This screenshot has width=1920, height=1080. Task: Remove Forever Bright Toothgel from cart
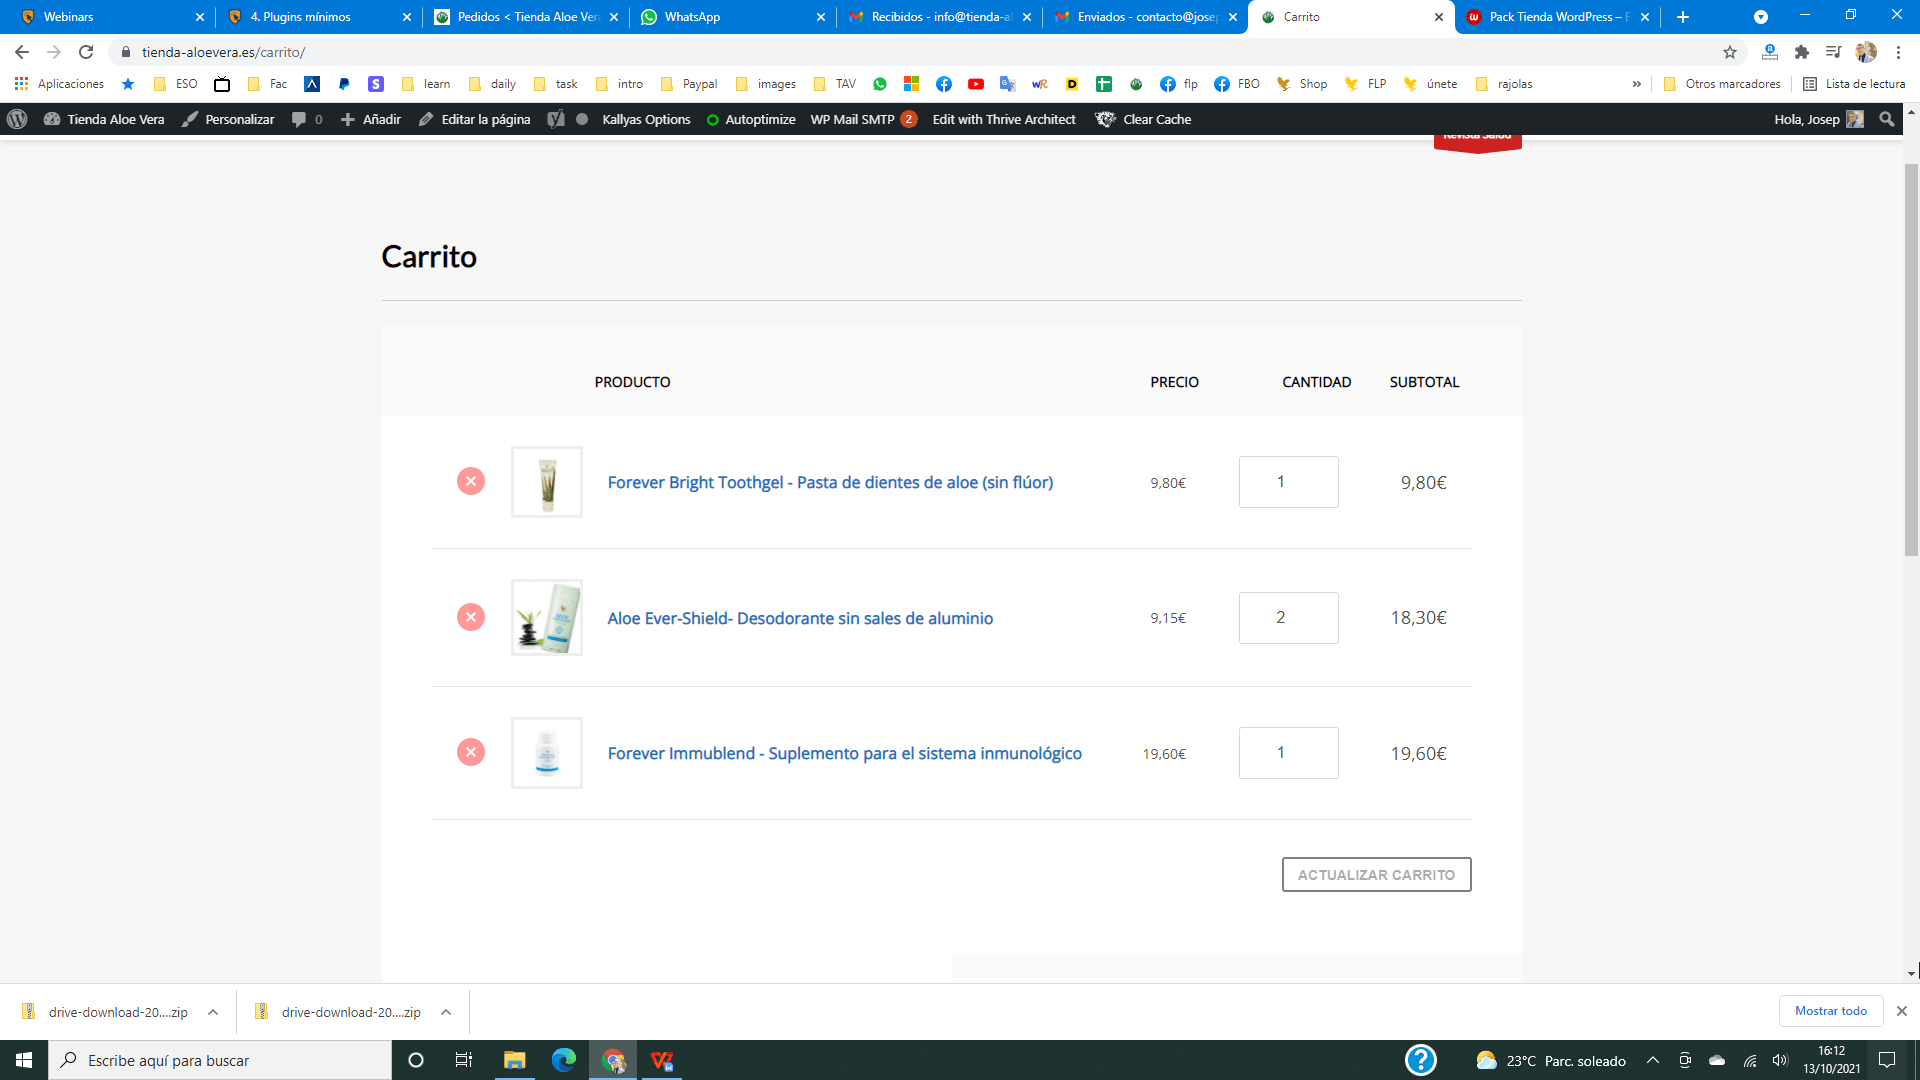(x=471, y=482)
